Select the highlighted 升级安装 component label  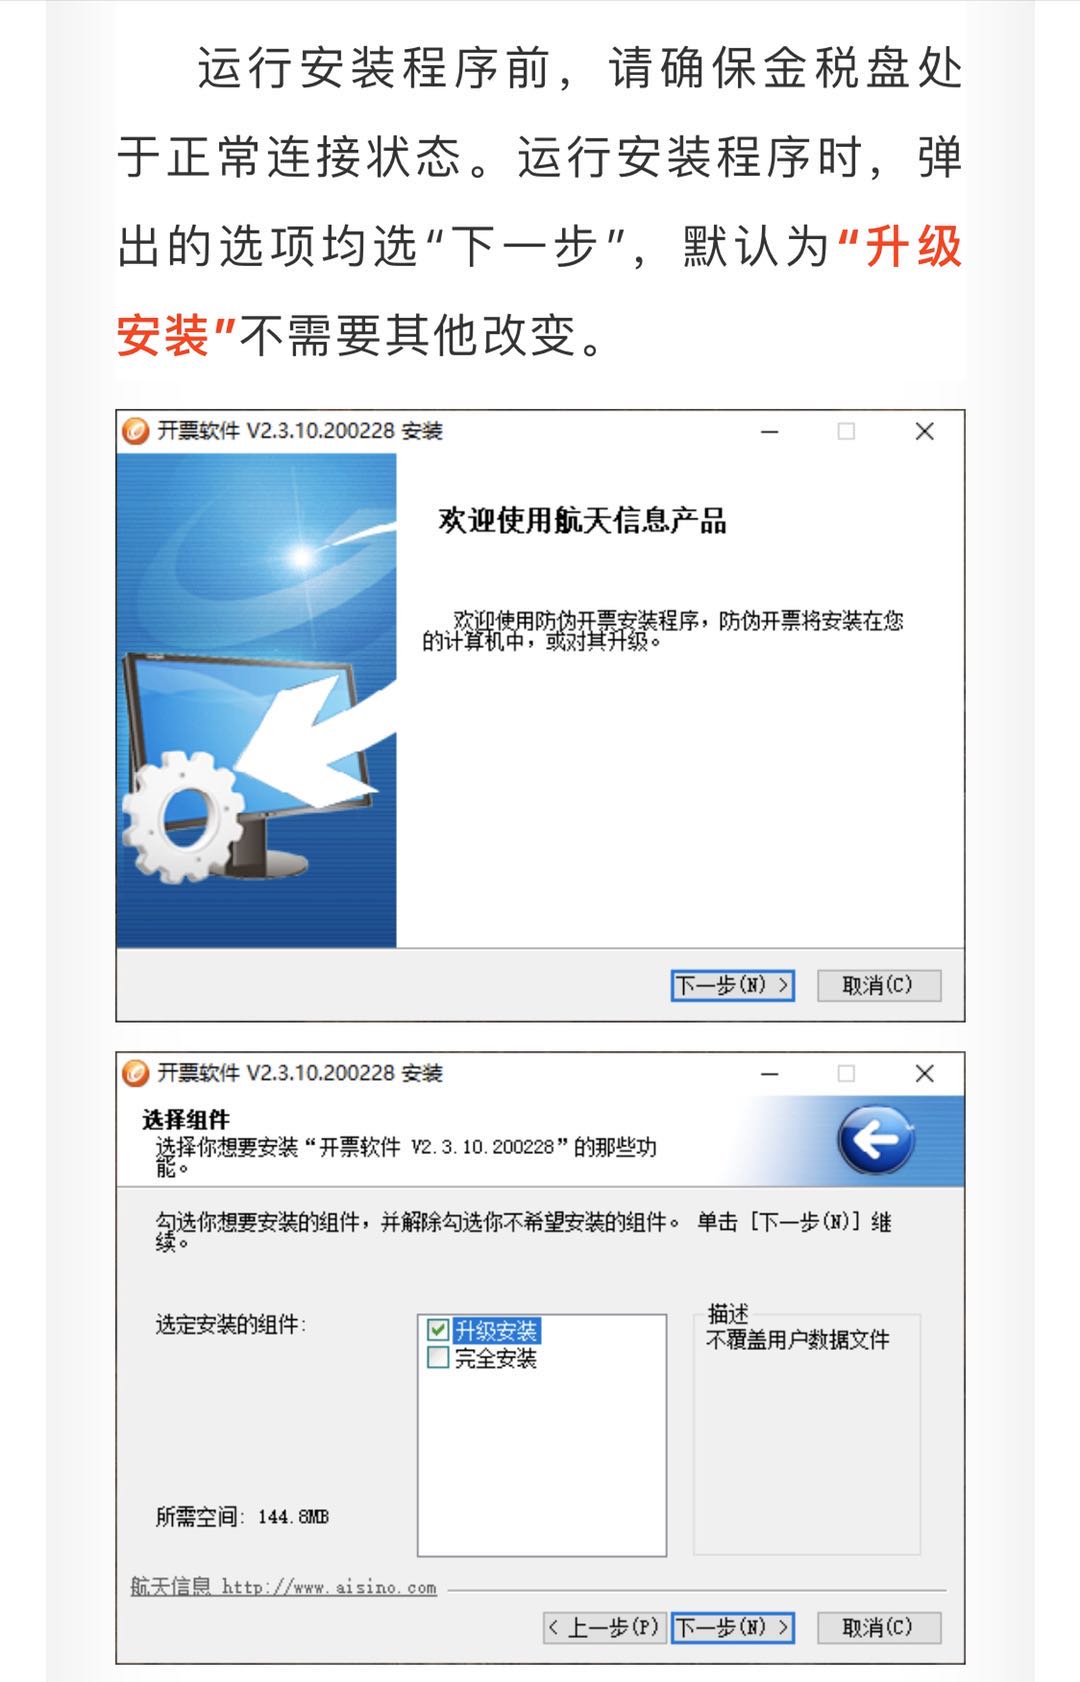point(496,1330)
